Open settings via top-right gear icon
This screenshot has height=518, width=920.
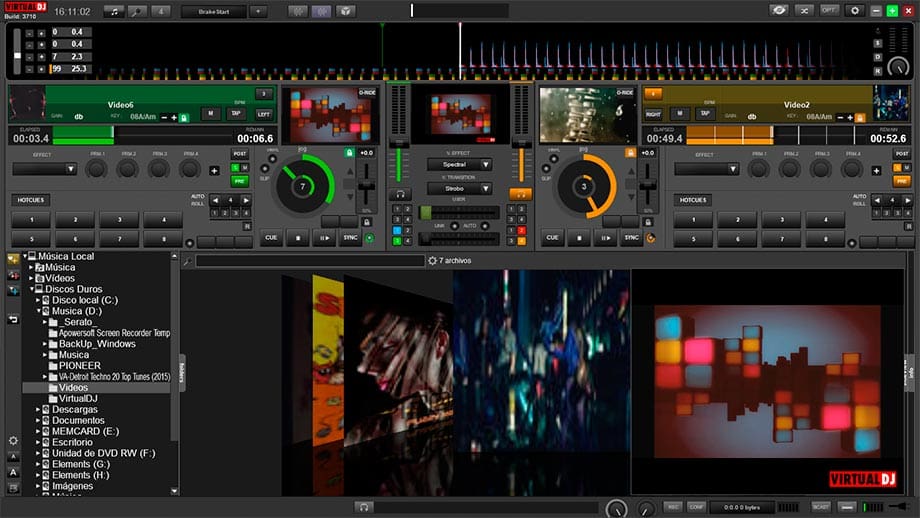pyautogui.click(x=854, y=11)
